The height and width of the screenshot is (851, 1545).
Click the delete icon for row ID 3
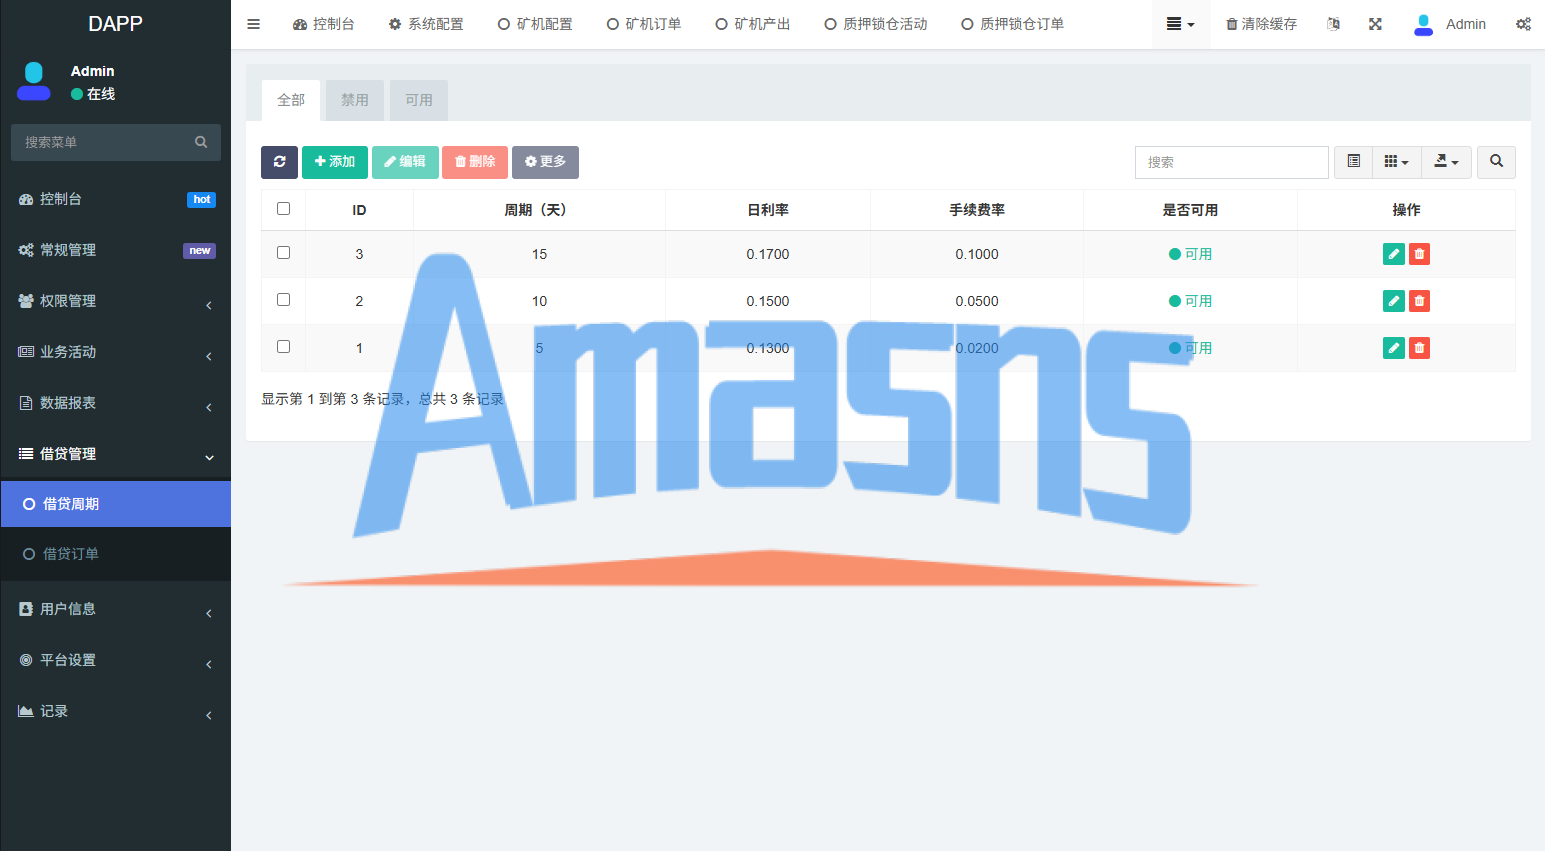tap(1419, 254)
